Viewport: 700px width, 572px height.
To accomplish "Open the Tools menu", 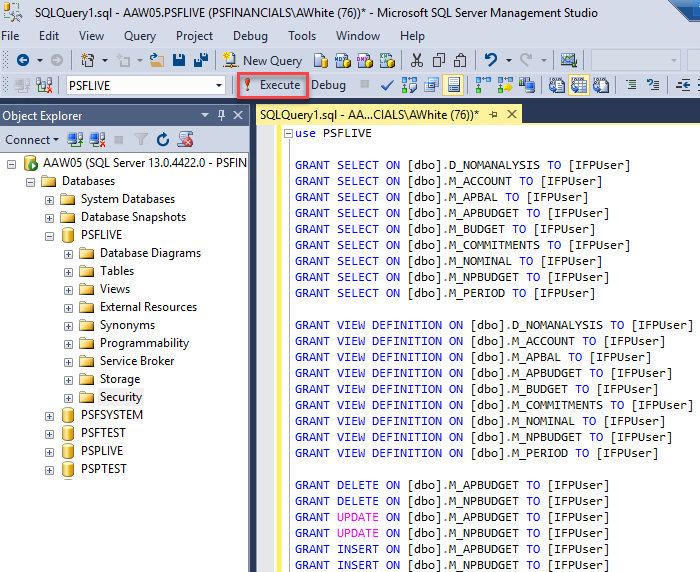I will click(302, 36).
